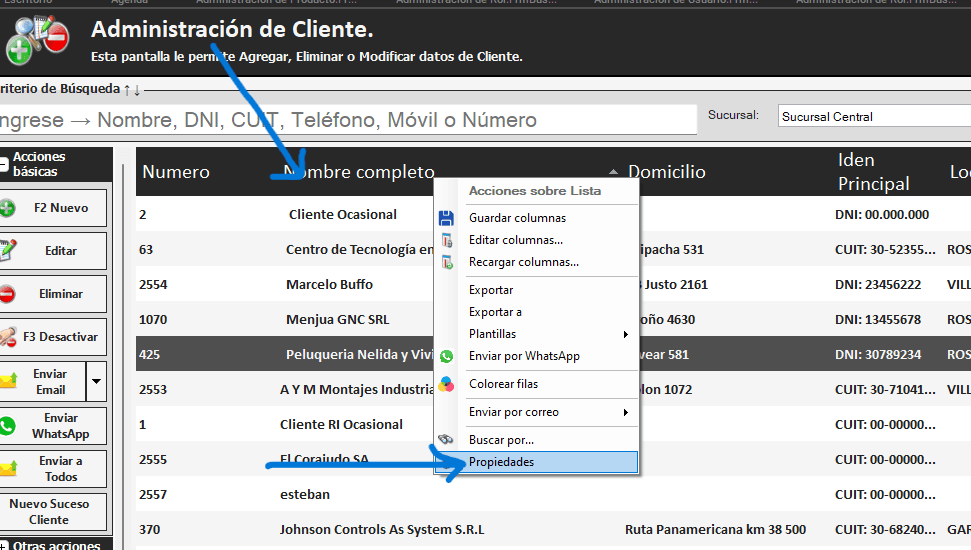Open the Enviar Email dropdown arrow
Image resolution: width=971 pixels, height=550 pixels.
[97, 381]
